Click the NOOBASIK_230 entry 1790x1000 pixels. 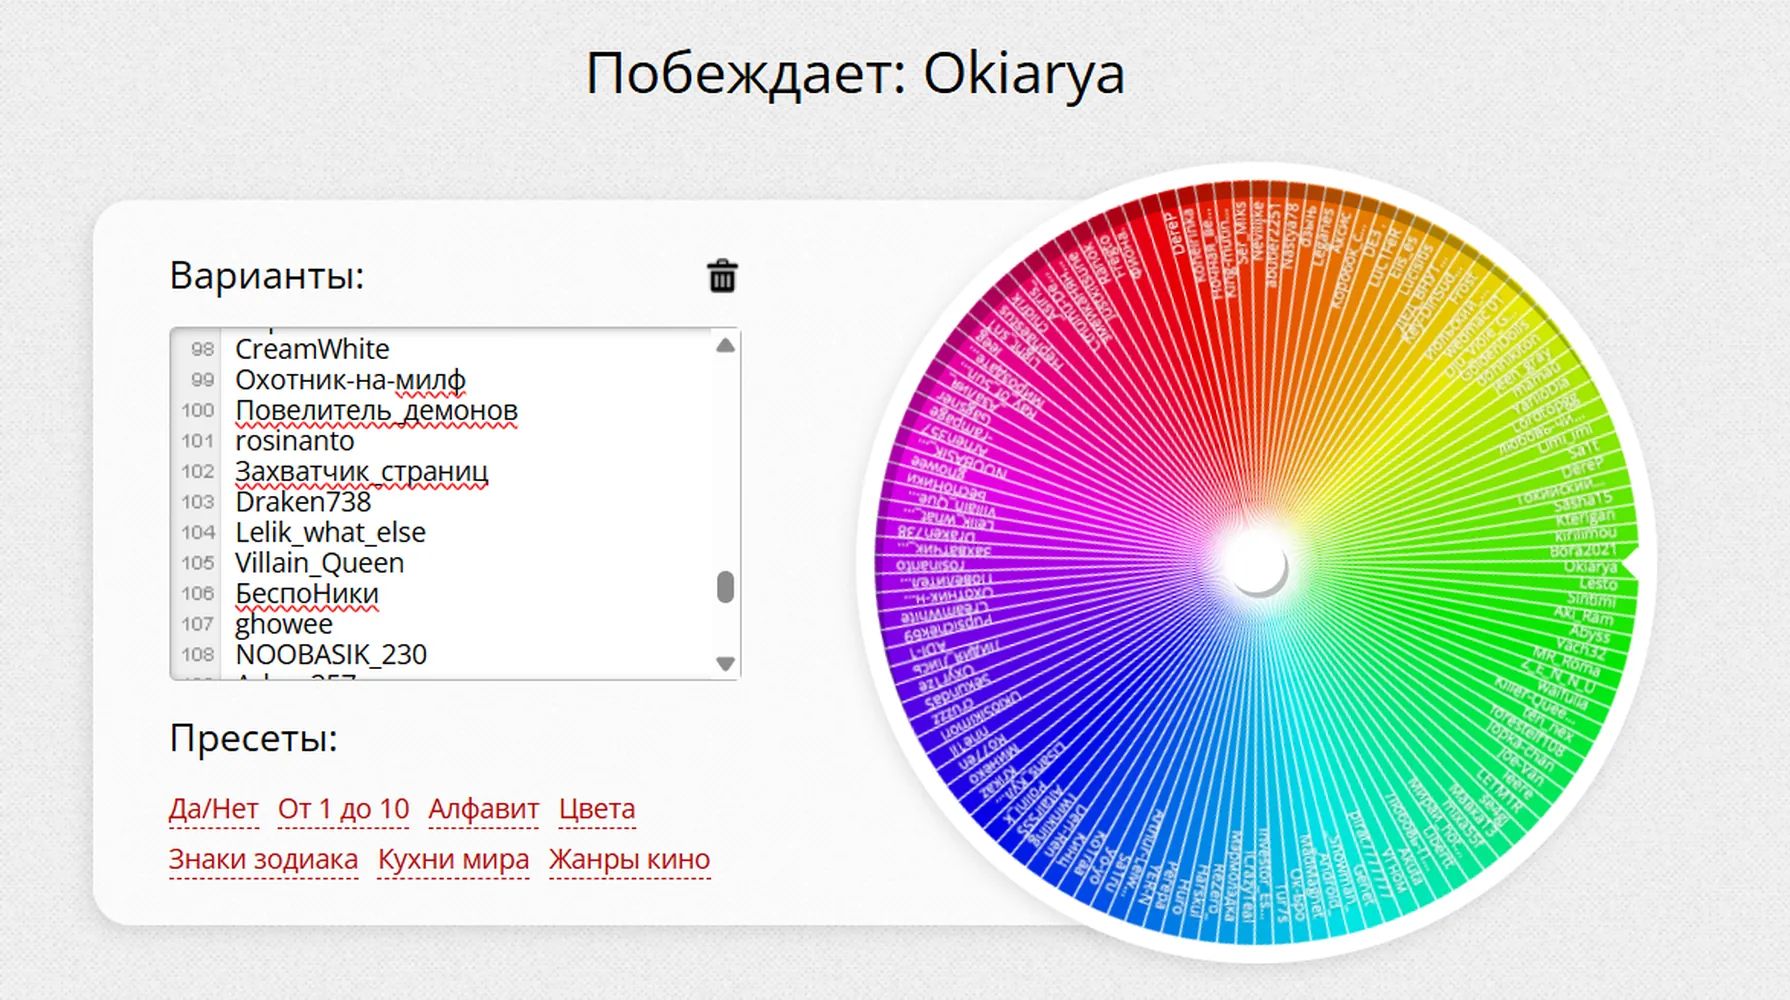coord(331,654)
